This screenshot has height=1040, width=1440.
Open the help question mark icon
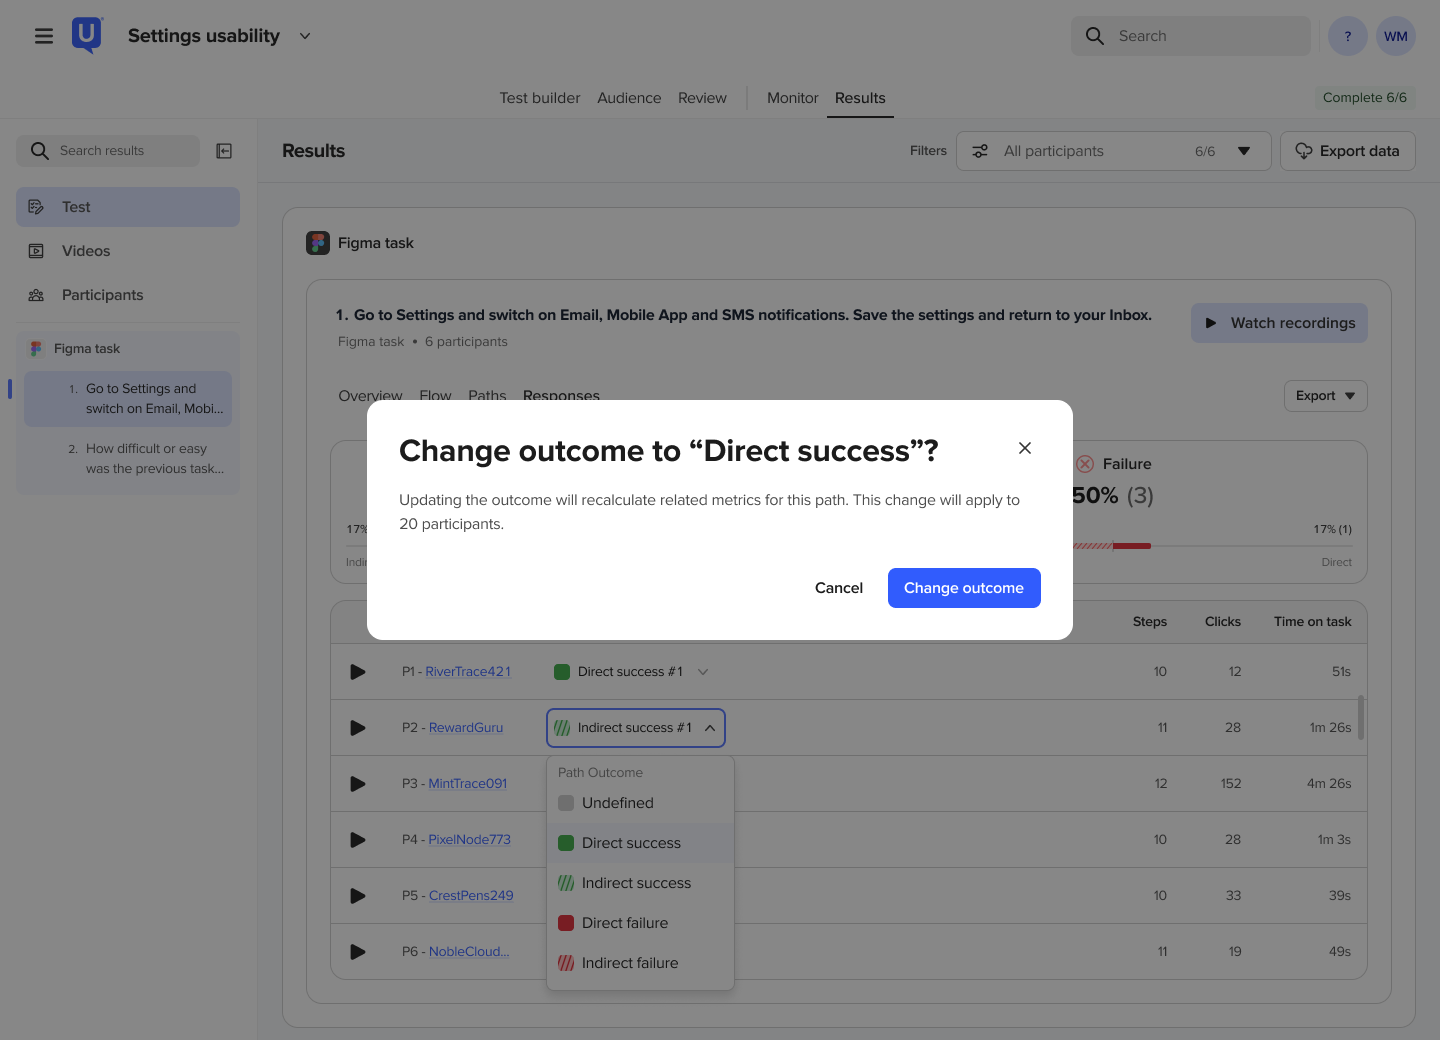1348,36
